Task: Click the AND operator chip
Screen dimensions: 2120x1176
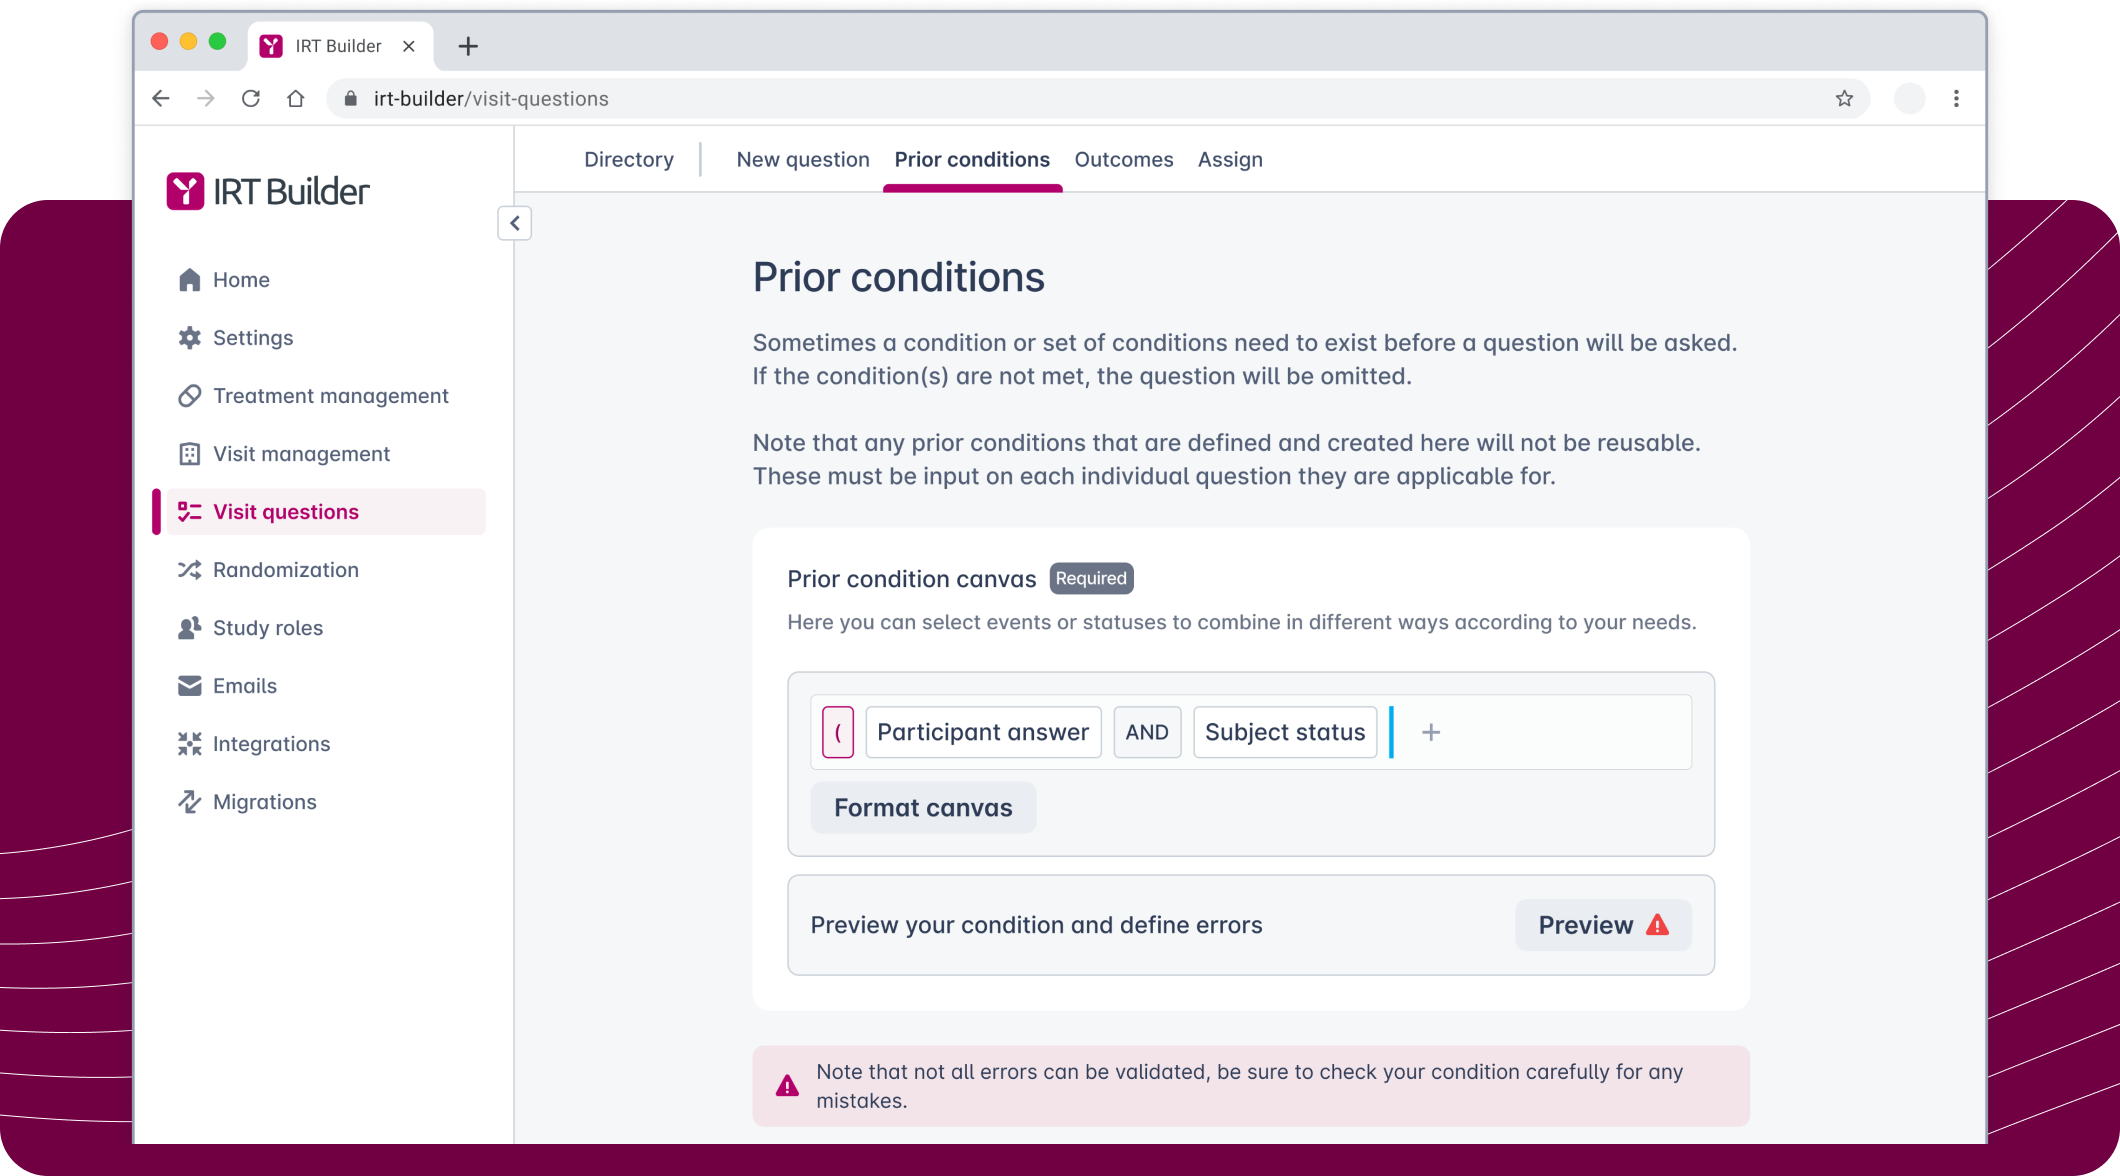Action: click(1146, 732)
